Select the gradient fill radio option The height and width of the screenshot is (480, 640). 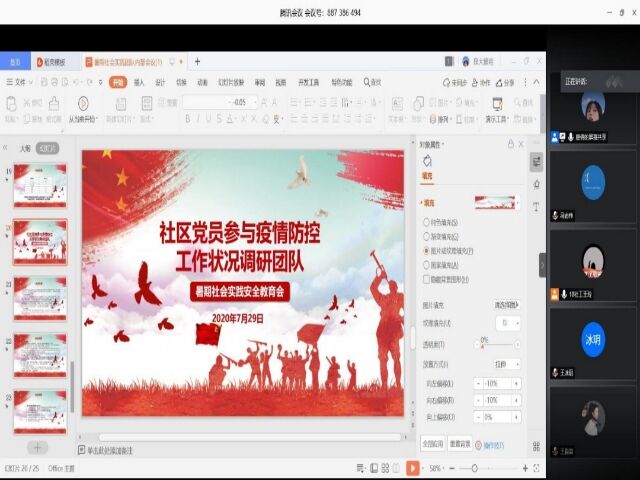(427, 236)
